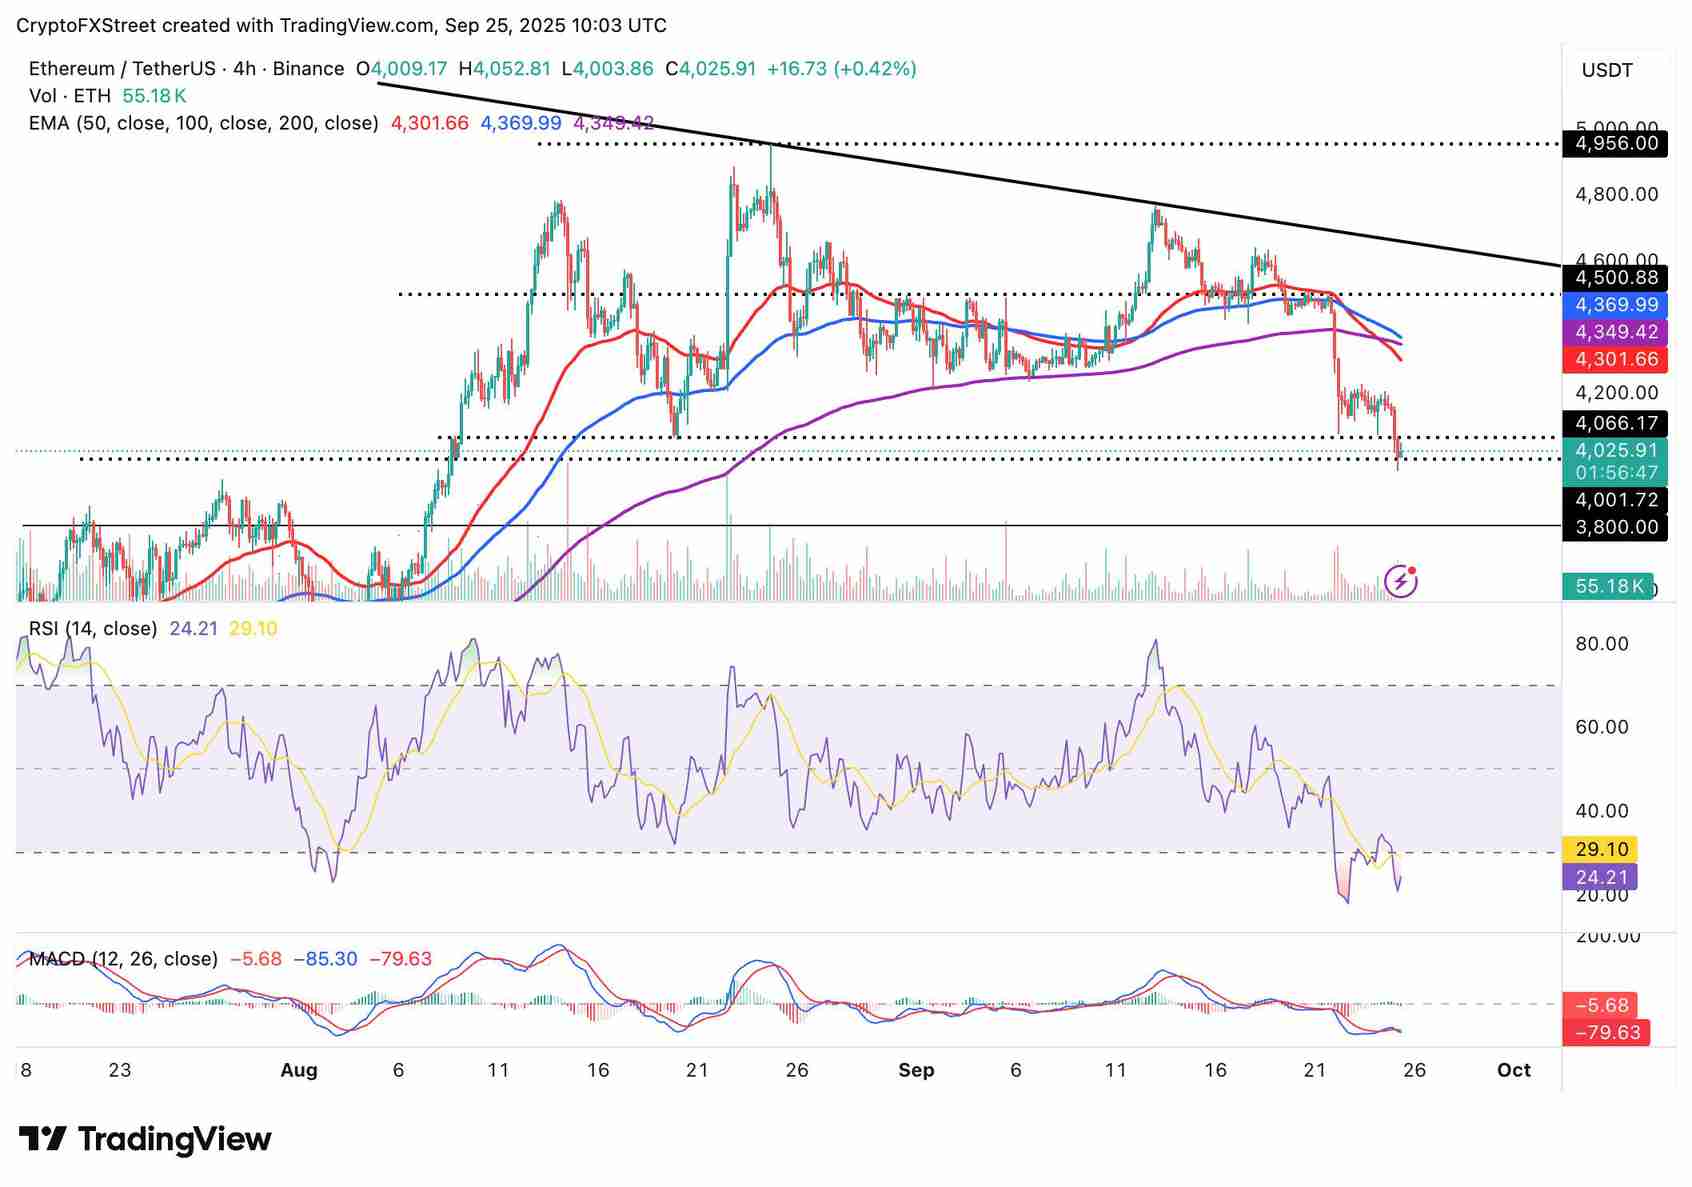Click the red 4,301.66 EMA price label

pyautogui.click(x=1616, y=359)
